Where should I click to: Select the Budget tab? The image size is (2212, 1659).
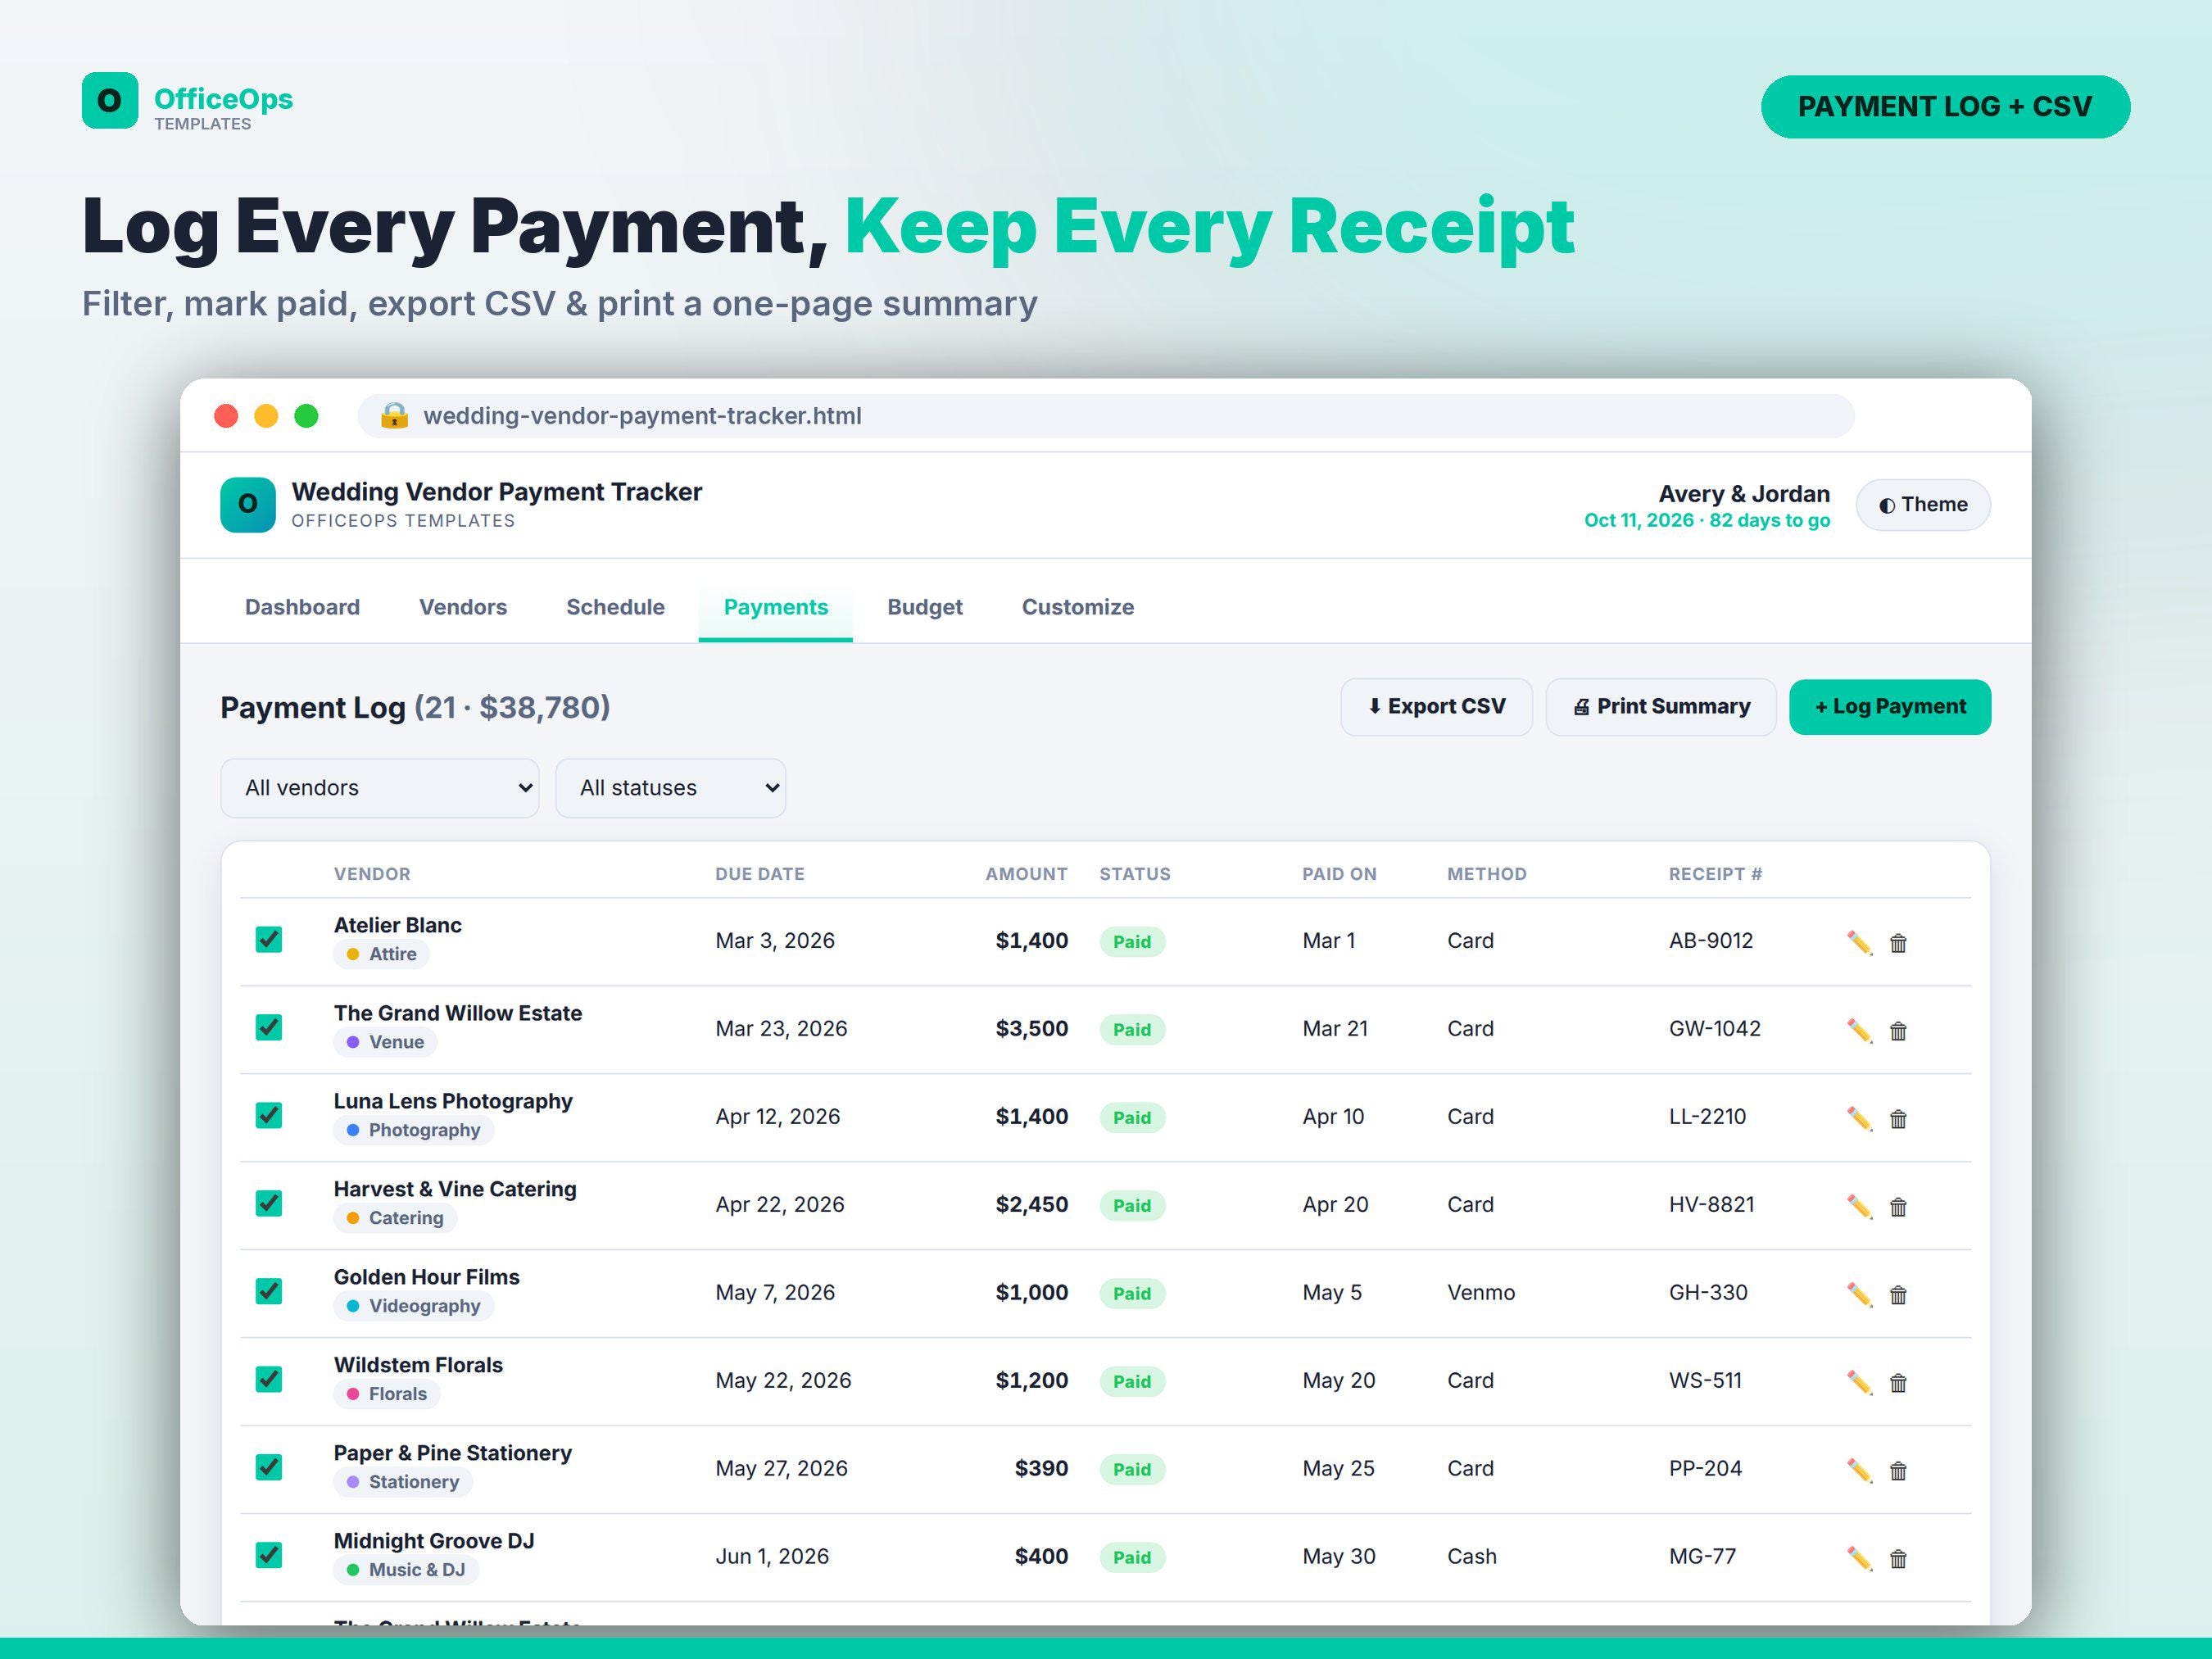click(925, 607)
